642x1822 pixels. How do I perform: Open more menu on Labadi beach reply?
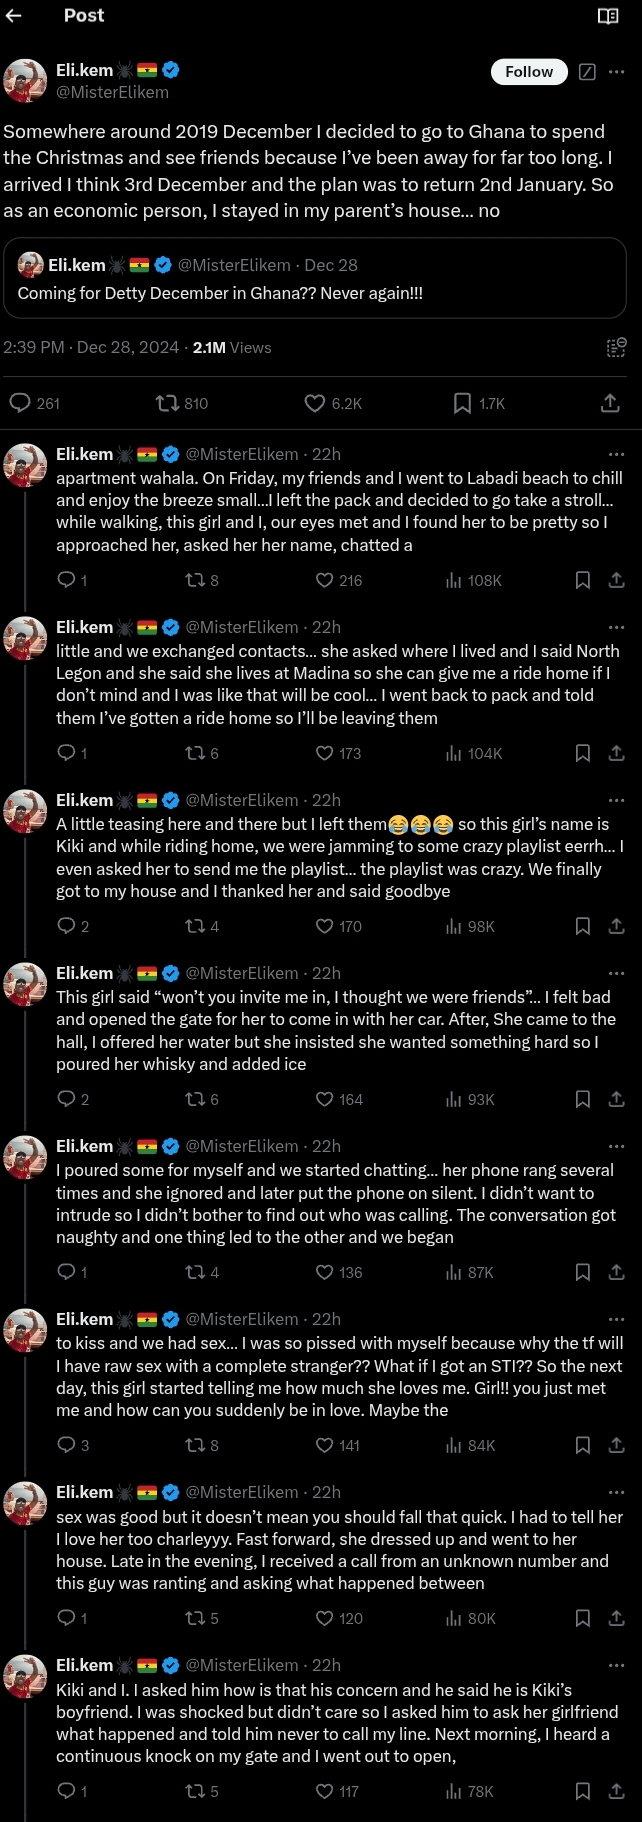[x=617, y=454]
